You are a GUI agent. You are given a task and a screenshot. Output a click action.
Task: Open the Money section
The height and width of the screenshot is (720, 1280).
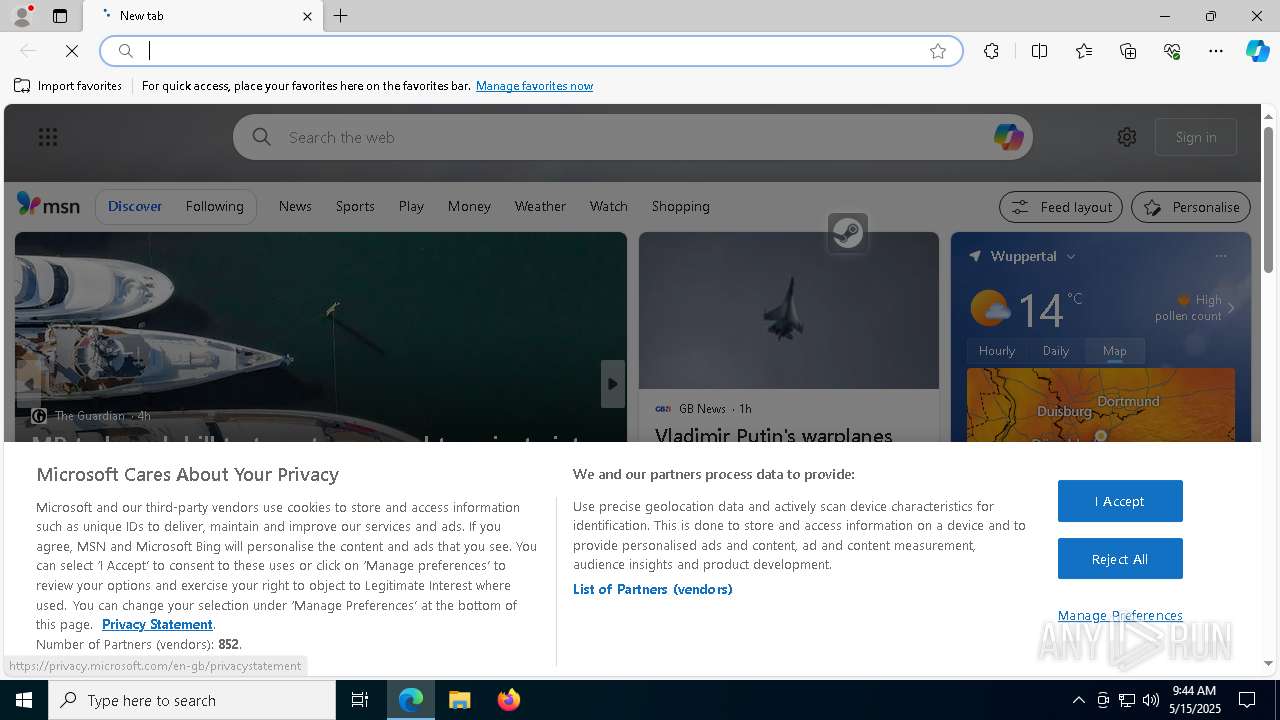point(469,206)
